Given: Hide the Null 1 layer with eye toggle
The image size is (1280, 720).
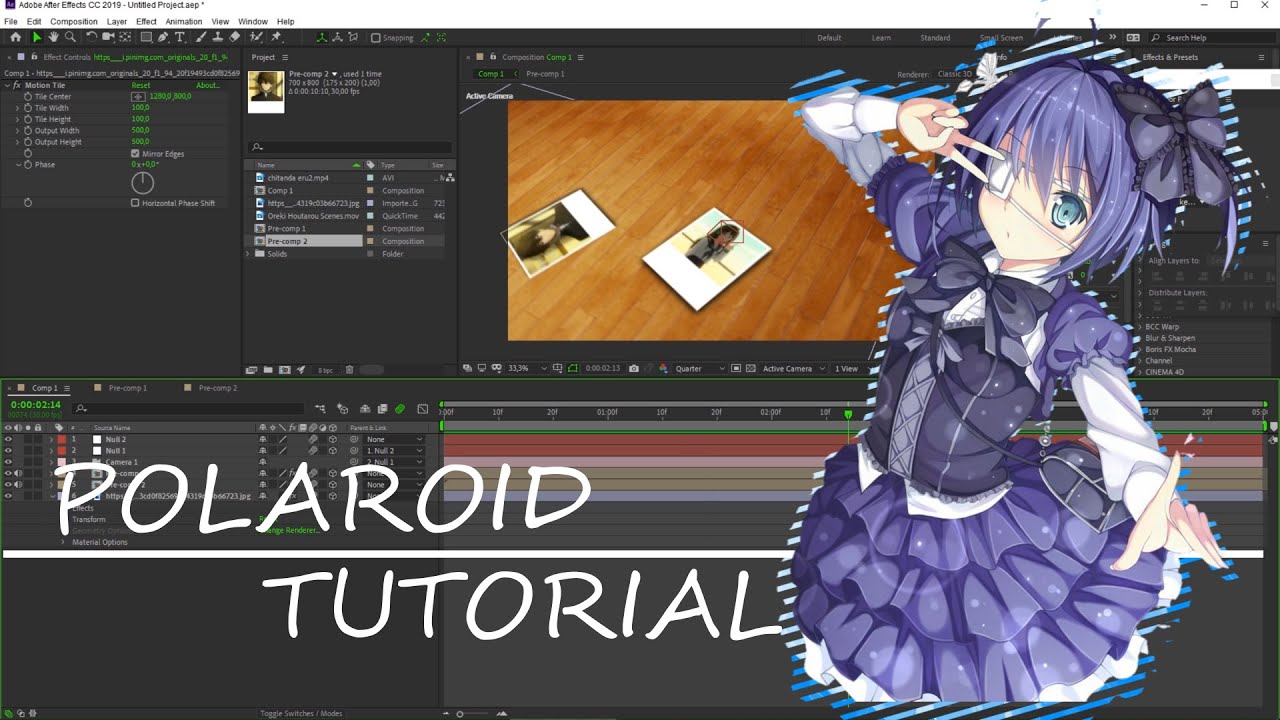Looking at the screenshot, I should pyautogui.click(x=8, y=451).
